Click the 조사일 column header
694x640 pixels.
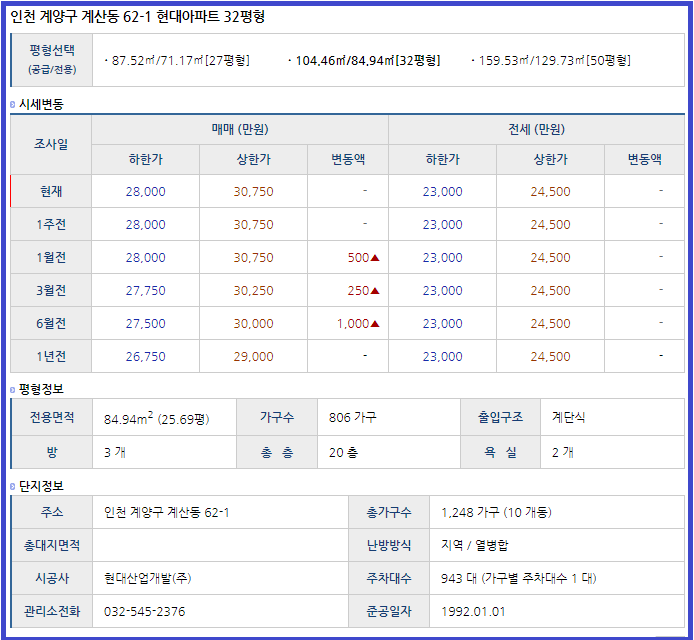(51, 144)
